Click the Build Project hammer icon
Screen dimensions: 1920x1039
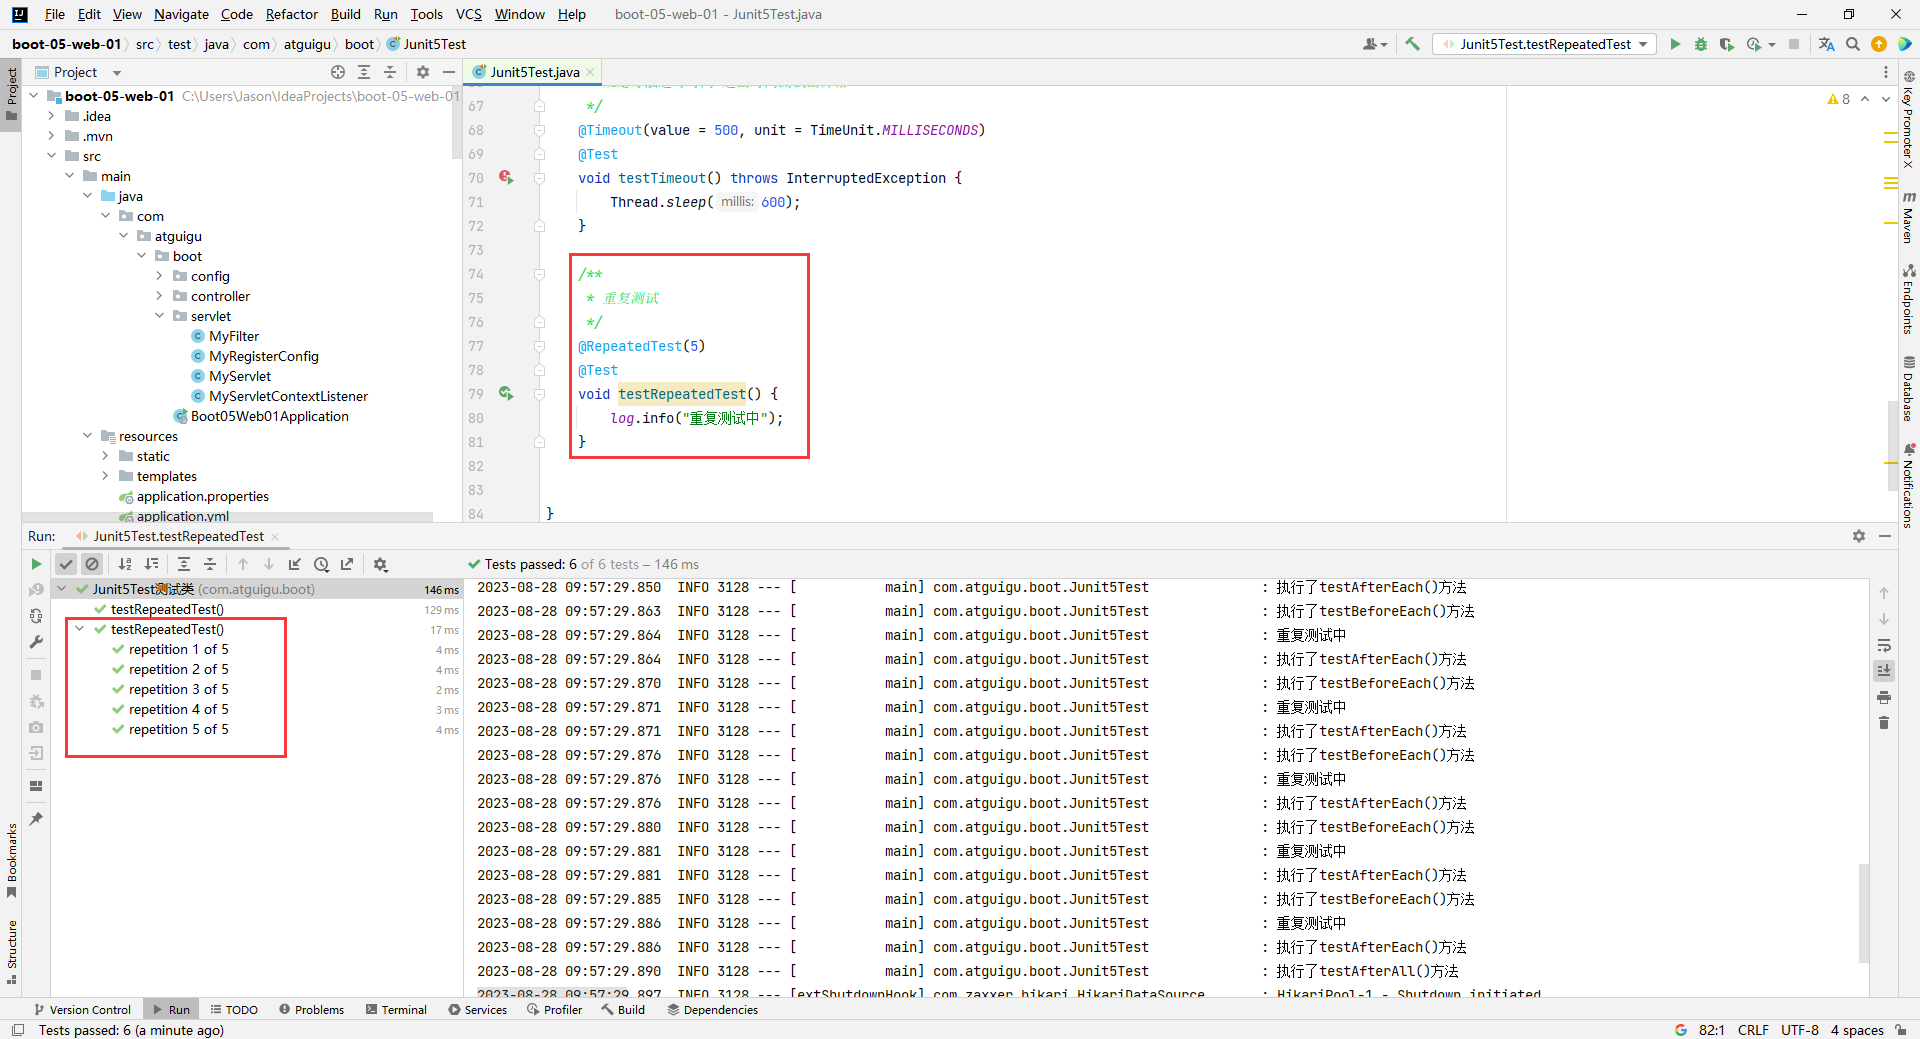point(1412,44)
